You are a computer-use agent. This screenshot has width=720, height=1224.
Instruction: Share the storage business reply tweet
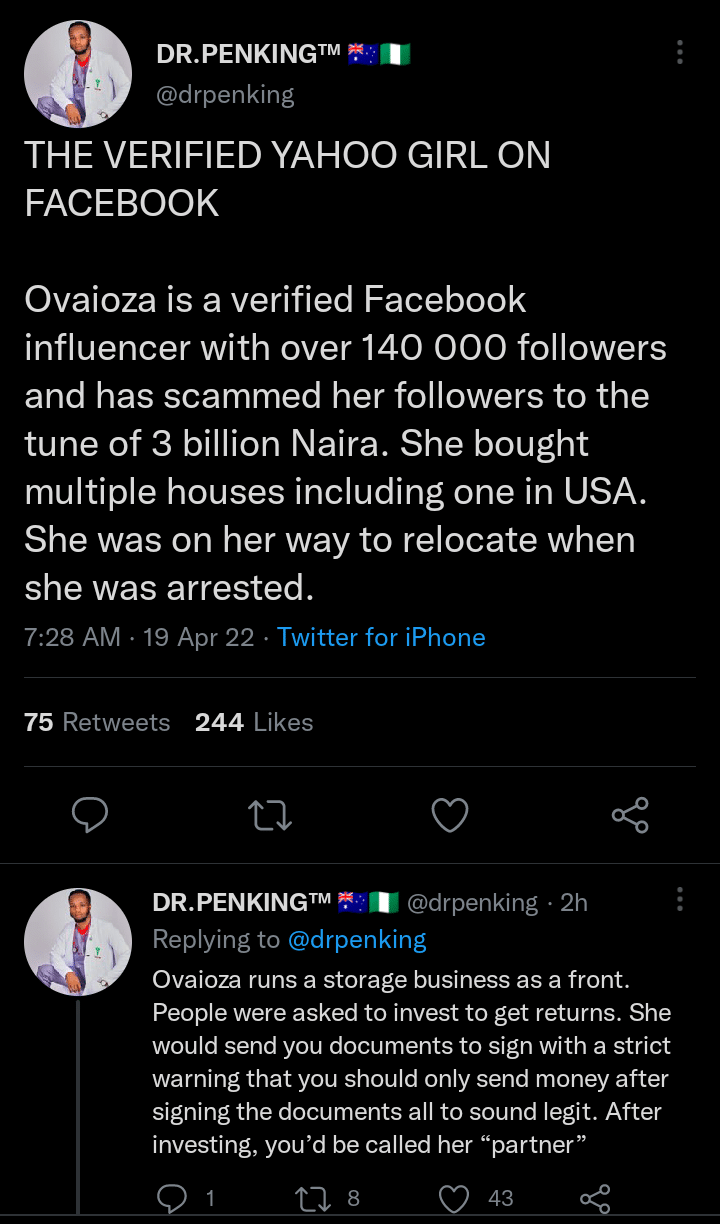[595, 1197]
